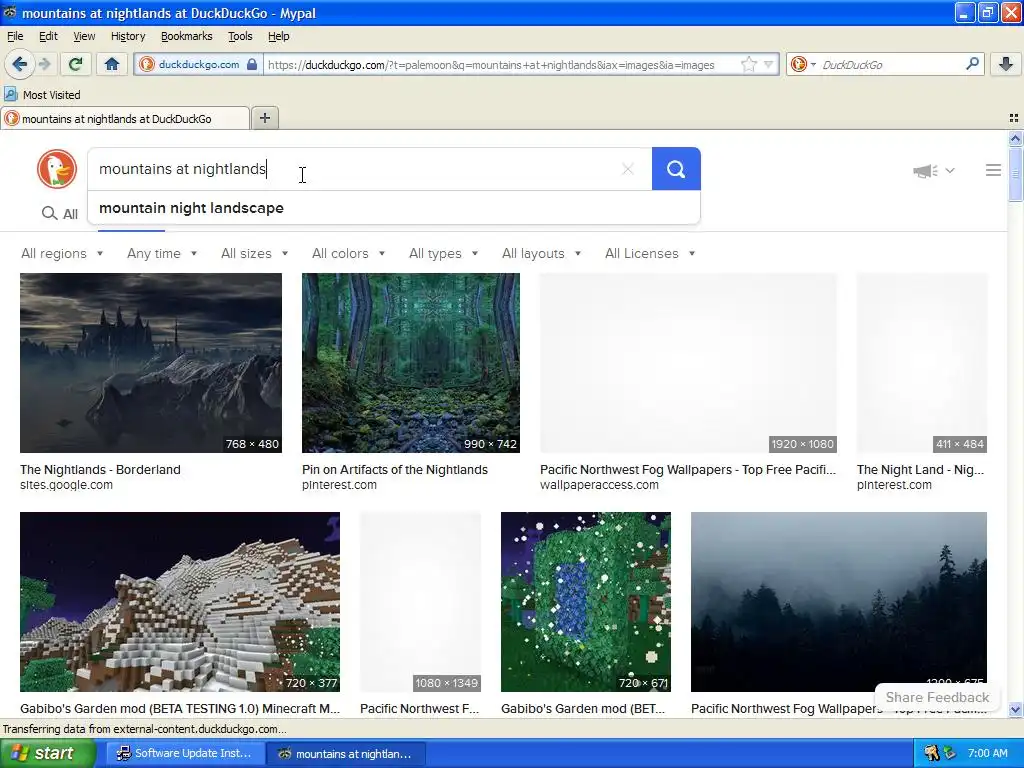
Task: Expand the All colors filter
Action: coord(348,253)
